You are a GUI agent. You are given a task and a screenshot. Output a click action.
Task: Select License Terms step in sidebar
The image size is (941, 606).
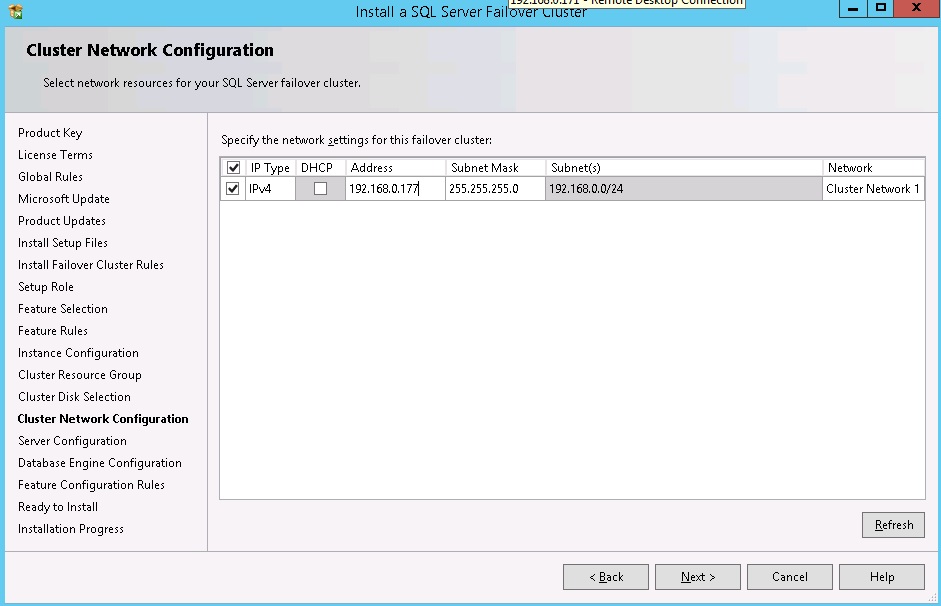pyautogui.click(x=55, y=155)
